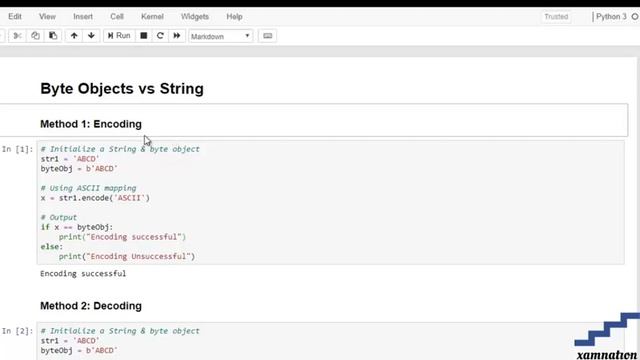Click the Python 3 kernel indicator circle
The height and width of the screenshot is (360, 640).
pyautogui.click(x=635, y=17)
